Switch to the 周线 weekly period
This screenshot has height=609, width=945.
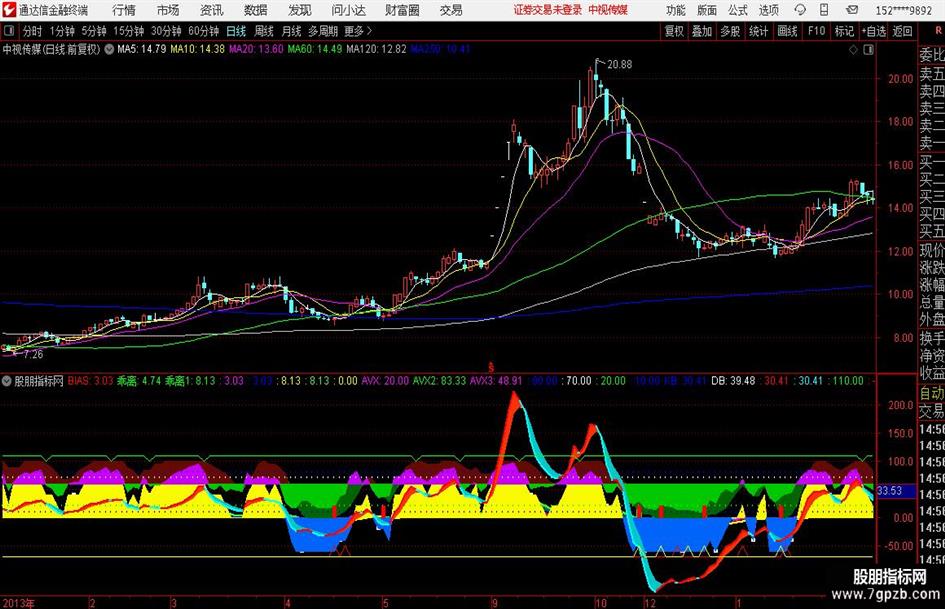click(x=264, y=31)
